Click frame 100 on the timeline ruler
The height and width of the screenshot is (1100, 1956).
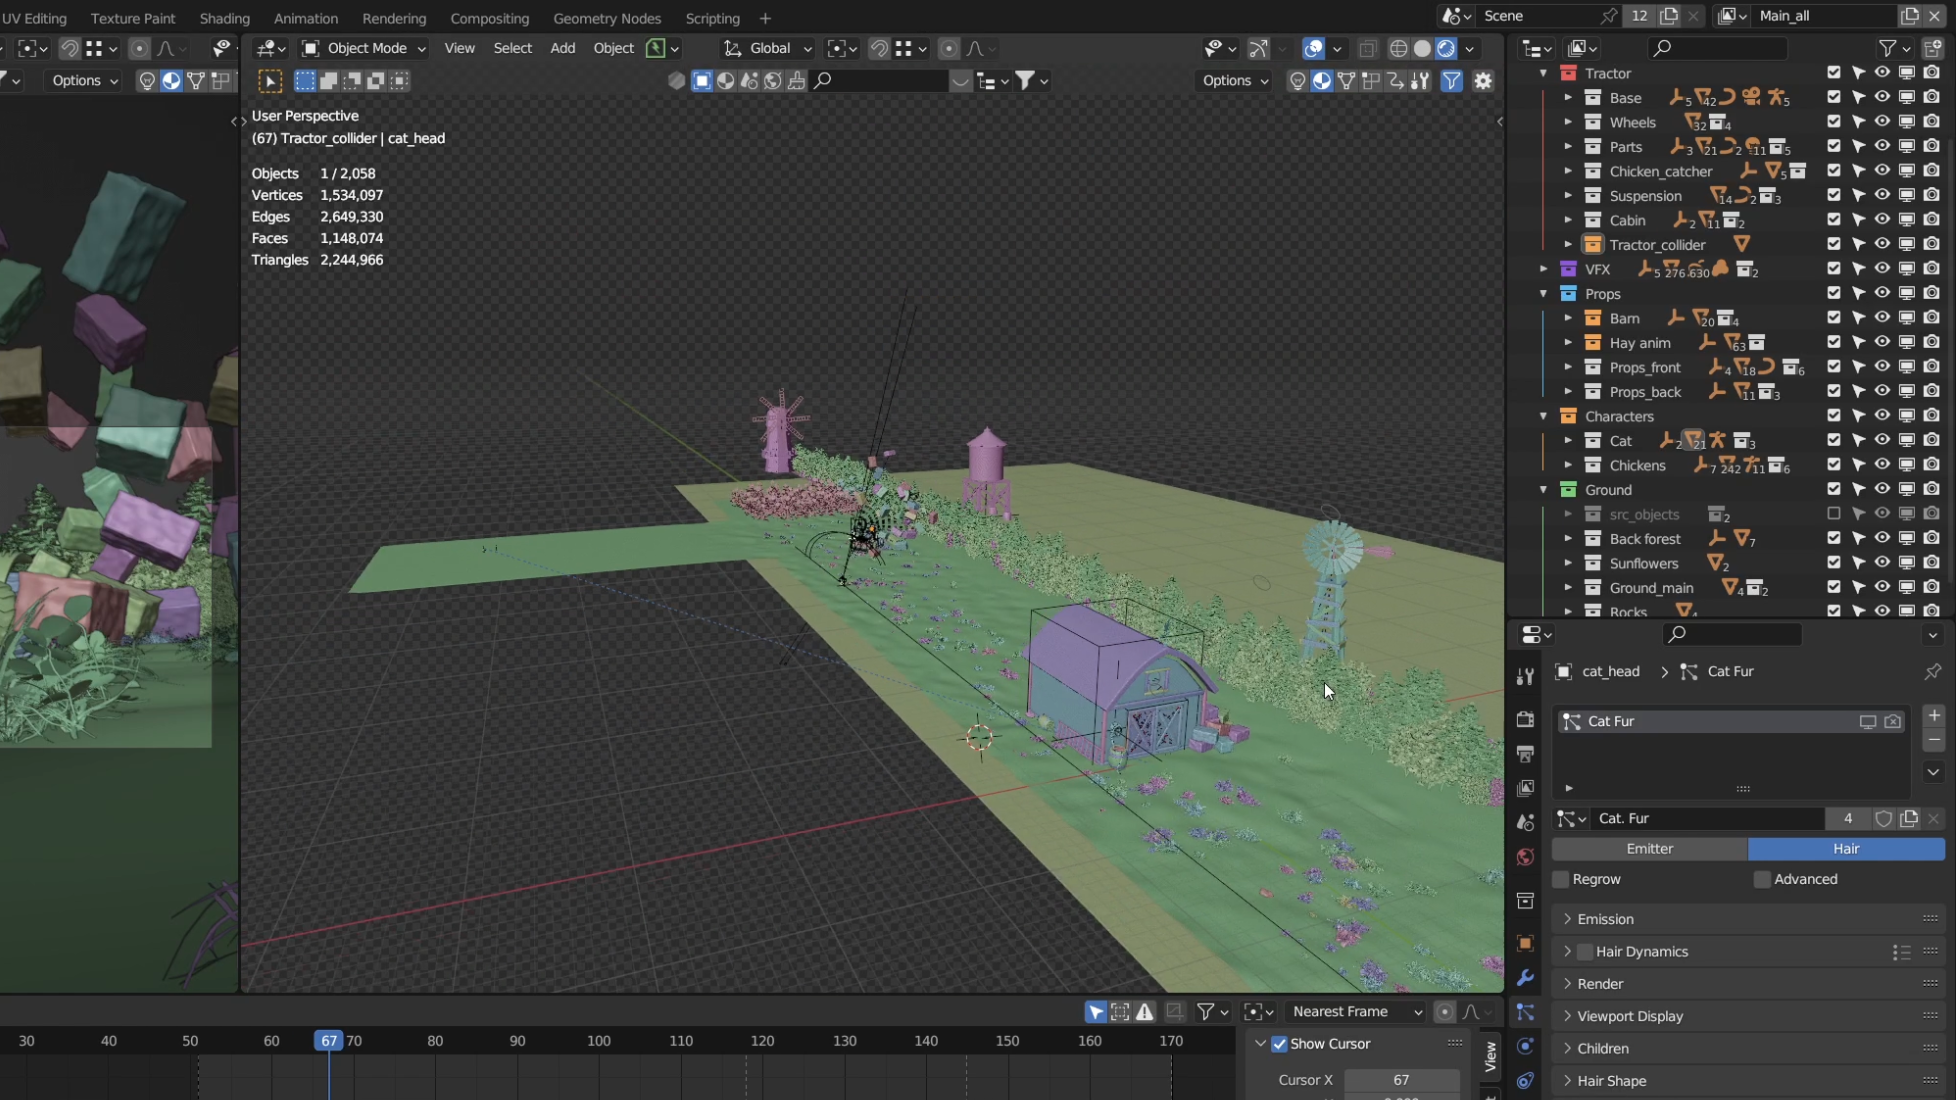(598, 1041)
